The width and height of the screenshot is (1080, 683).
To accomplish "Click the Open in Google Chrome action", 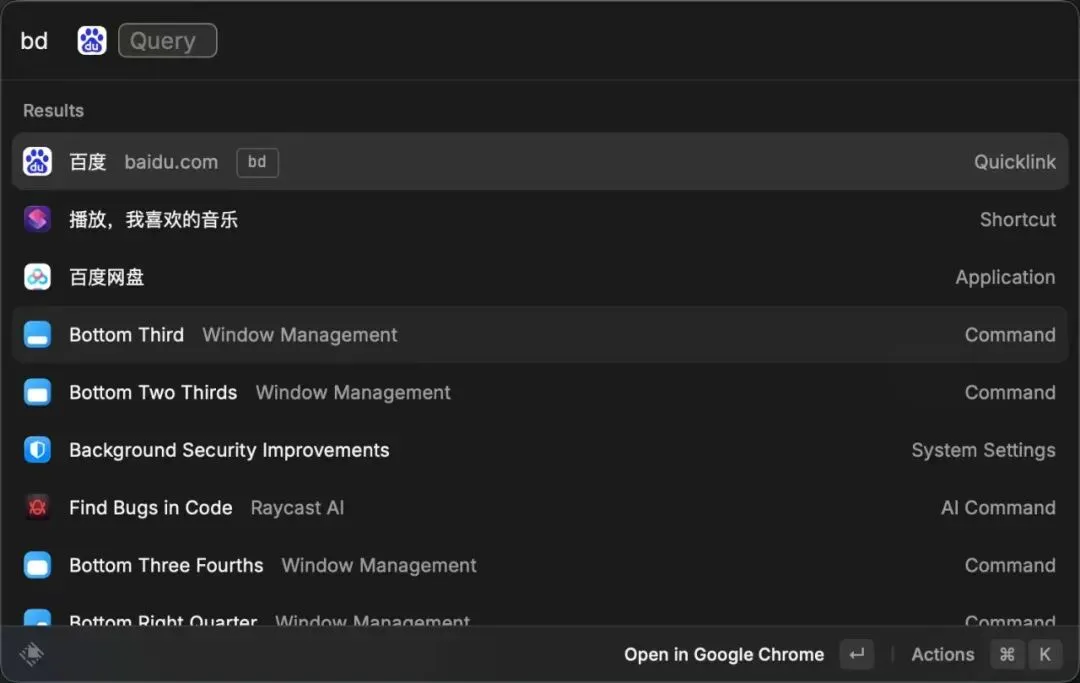I will click(x=724, y=654).
